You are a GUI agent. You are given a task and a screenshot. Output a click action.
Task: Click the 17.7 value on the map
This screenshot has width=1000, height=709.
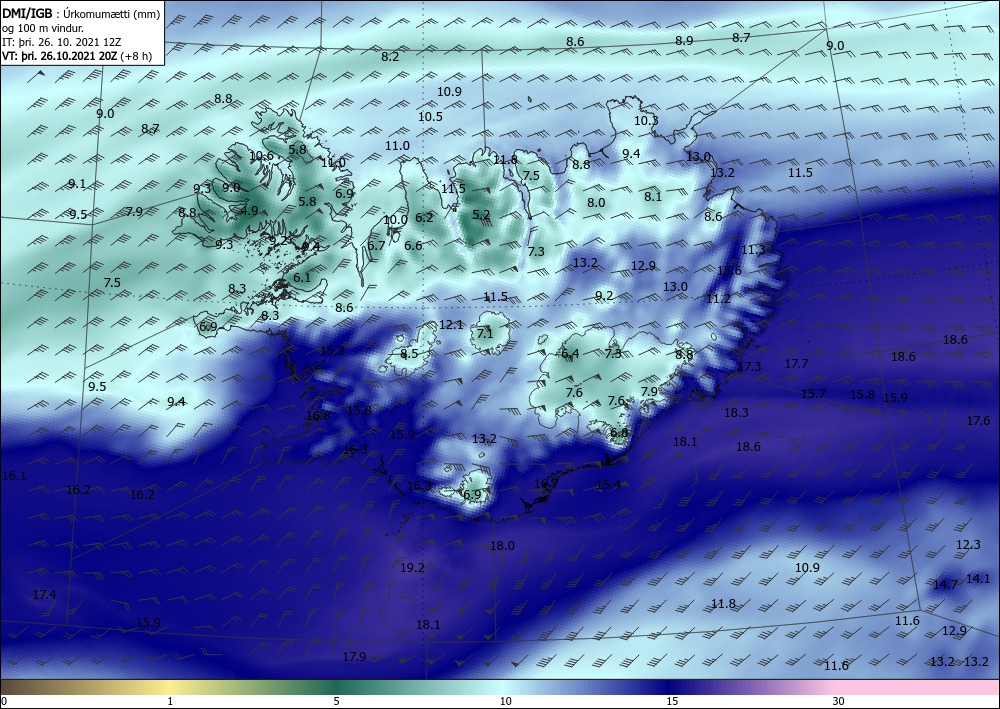(797, 363)
